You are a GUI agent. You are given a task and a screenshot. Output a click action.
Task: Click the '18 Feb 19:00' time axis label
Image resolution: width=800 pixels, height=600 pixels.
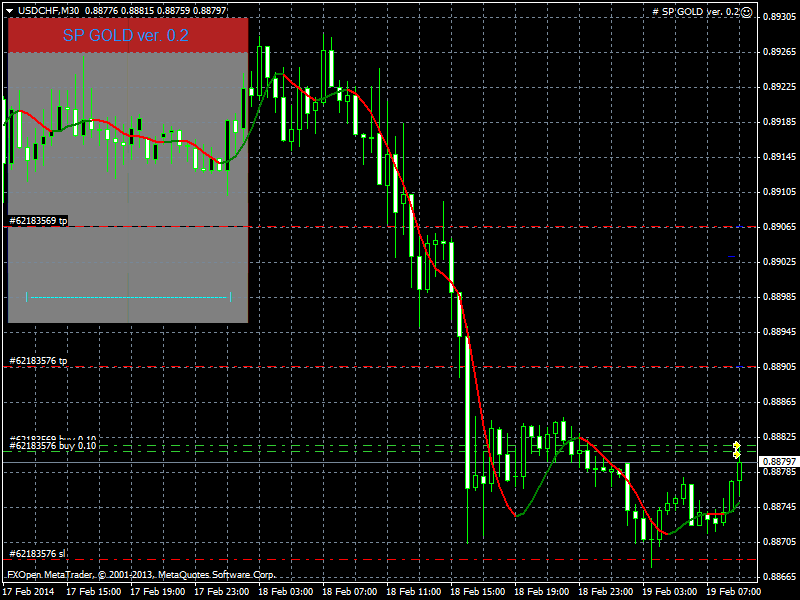[x=542, y=592]
